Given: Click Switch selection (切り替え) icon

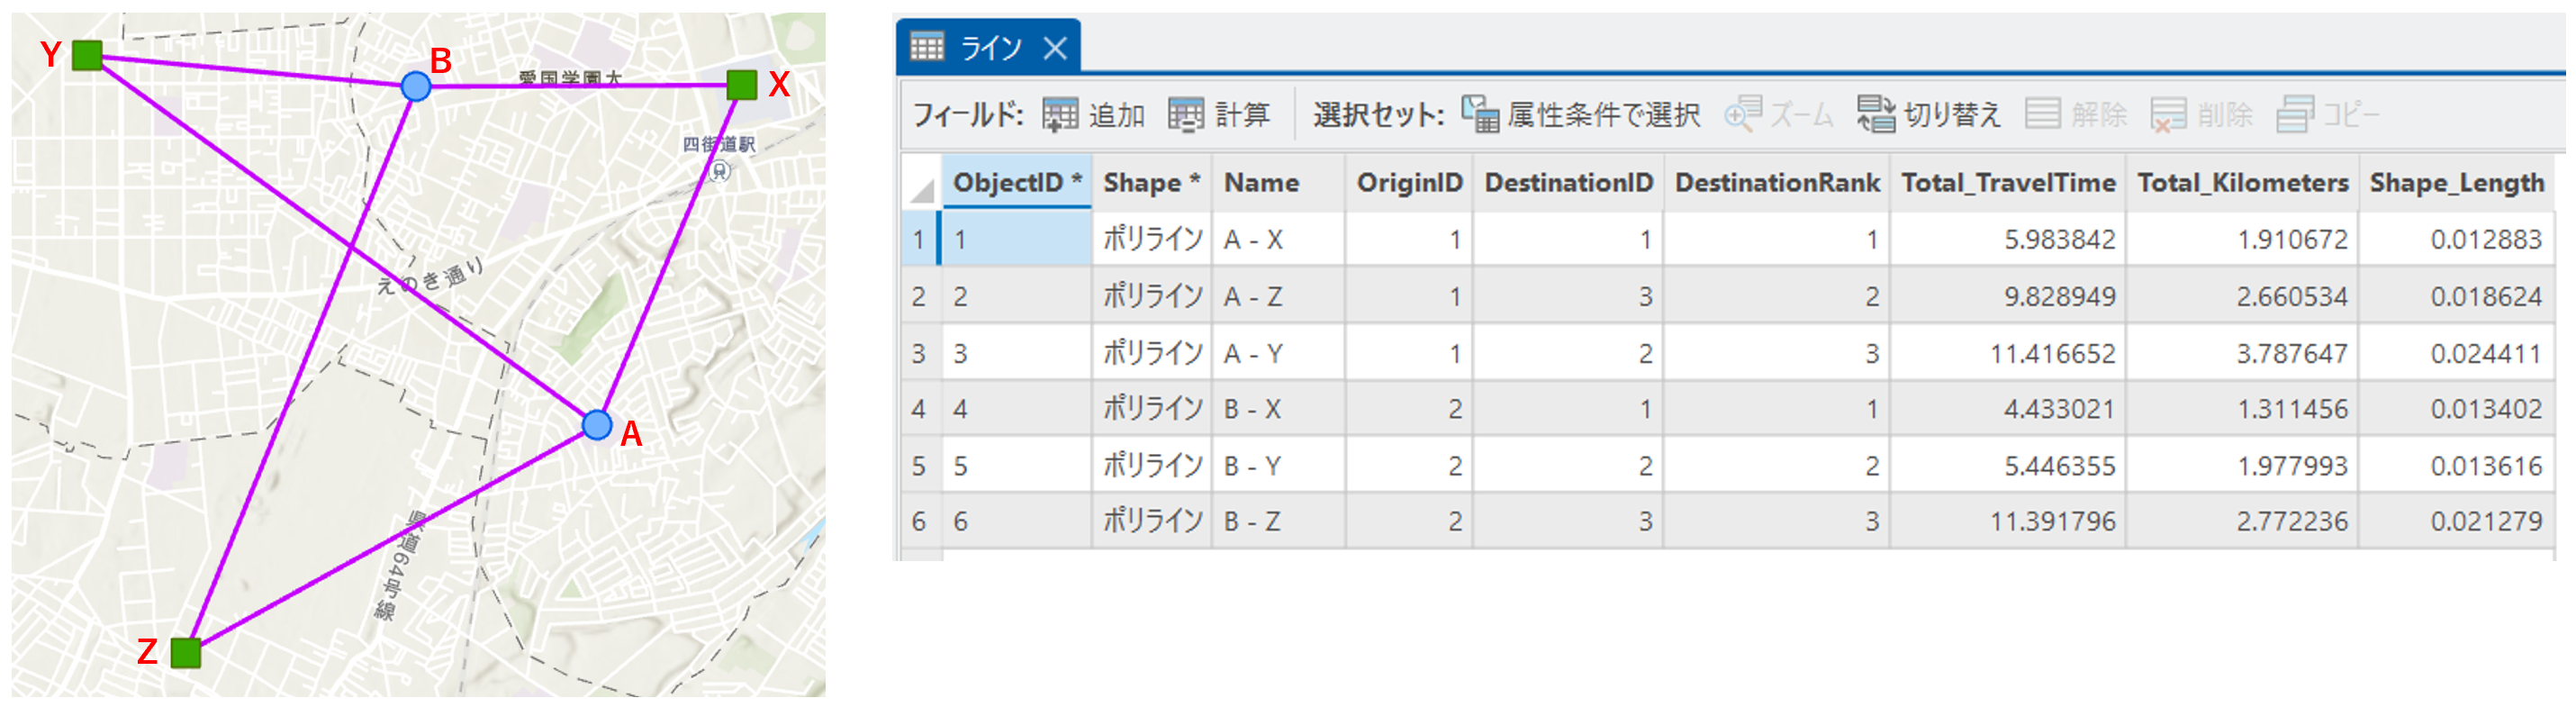Looking at the screenshot, I should 1876,115.
